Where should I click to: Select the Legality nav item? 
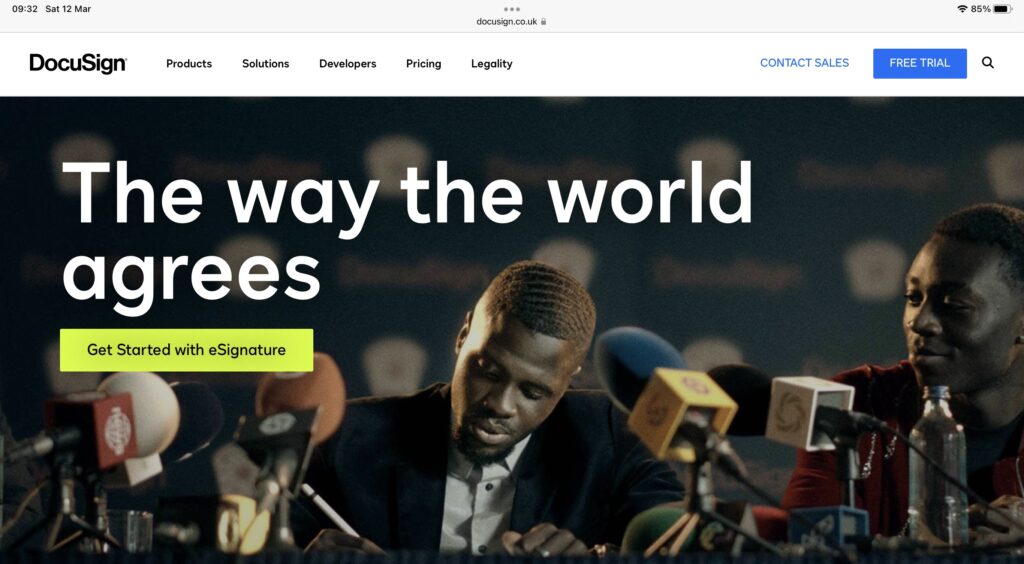click(492, 63)
